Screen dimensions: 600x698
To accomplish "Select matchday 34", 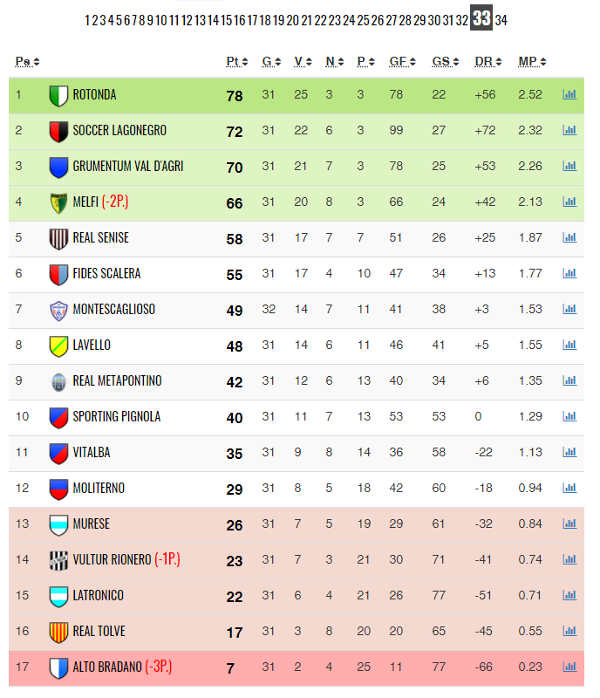I will coord(501,20).
